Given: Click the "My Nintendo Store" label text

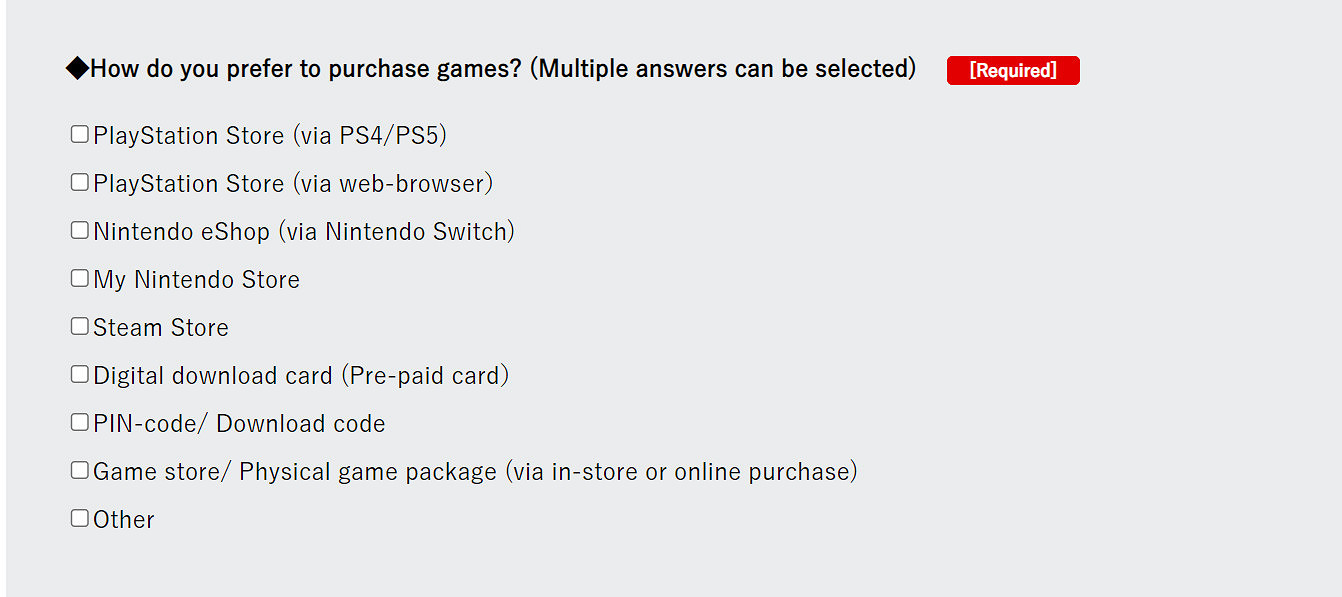Looking at the screenshot, I should pyautogui.click(x=197, y=280).
